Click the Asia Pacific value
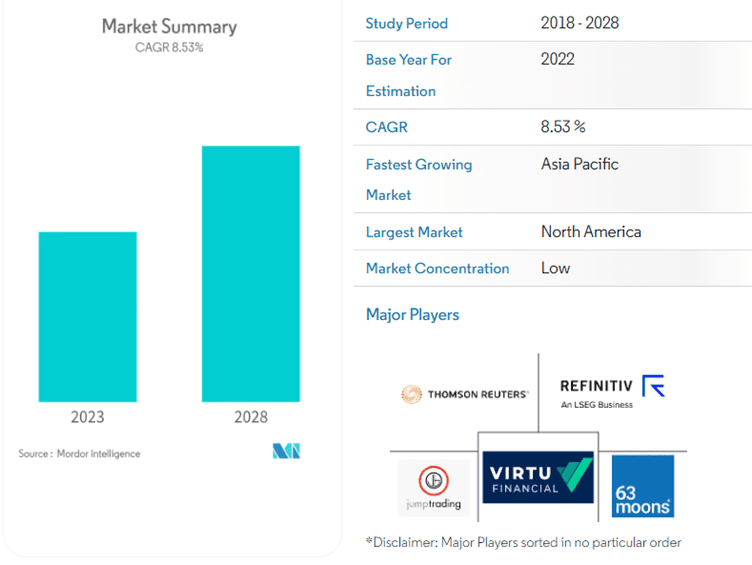 tap(579, 164)
